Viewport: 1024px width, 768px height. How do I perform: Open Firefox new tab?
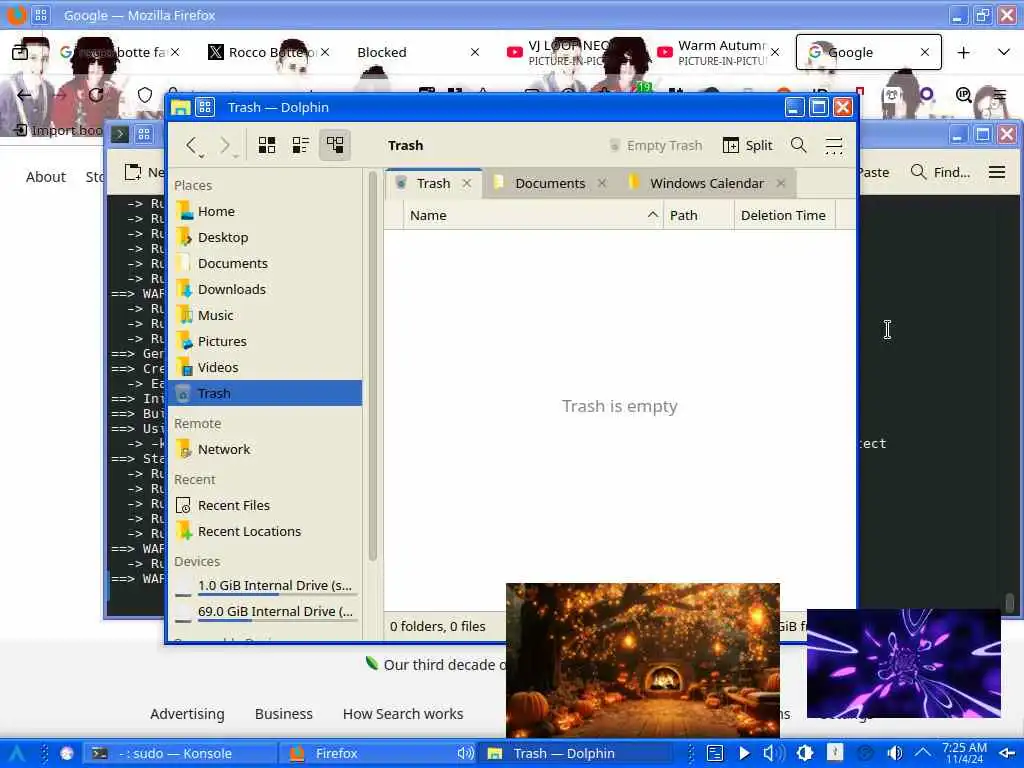[963, 52]
